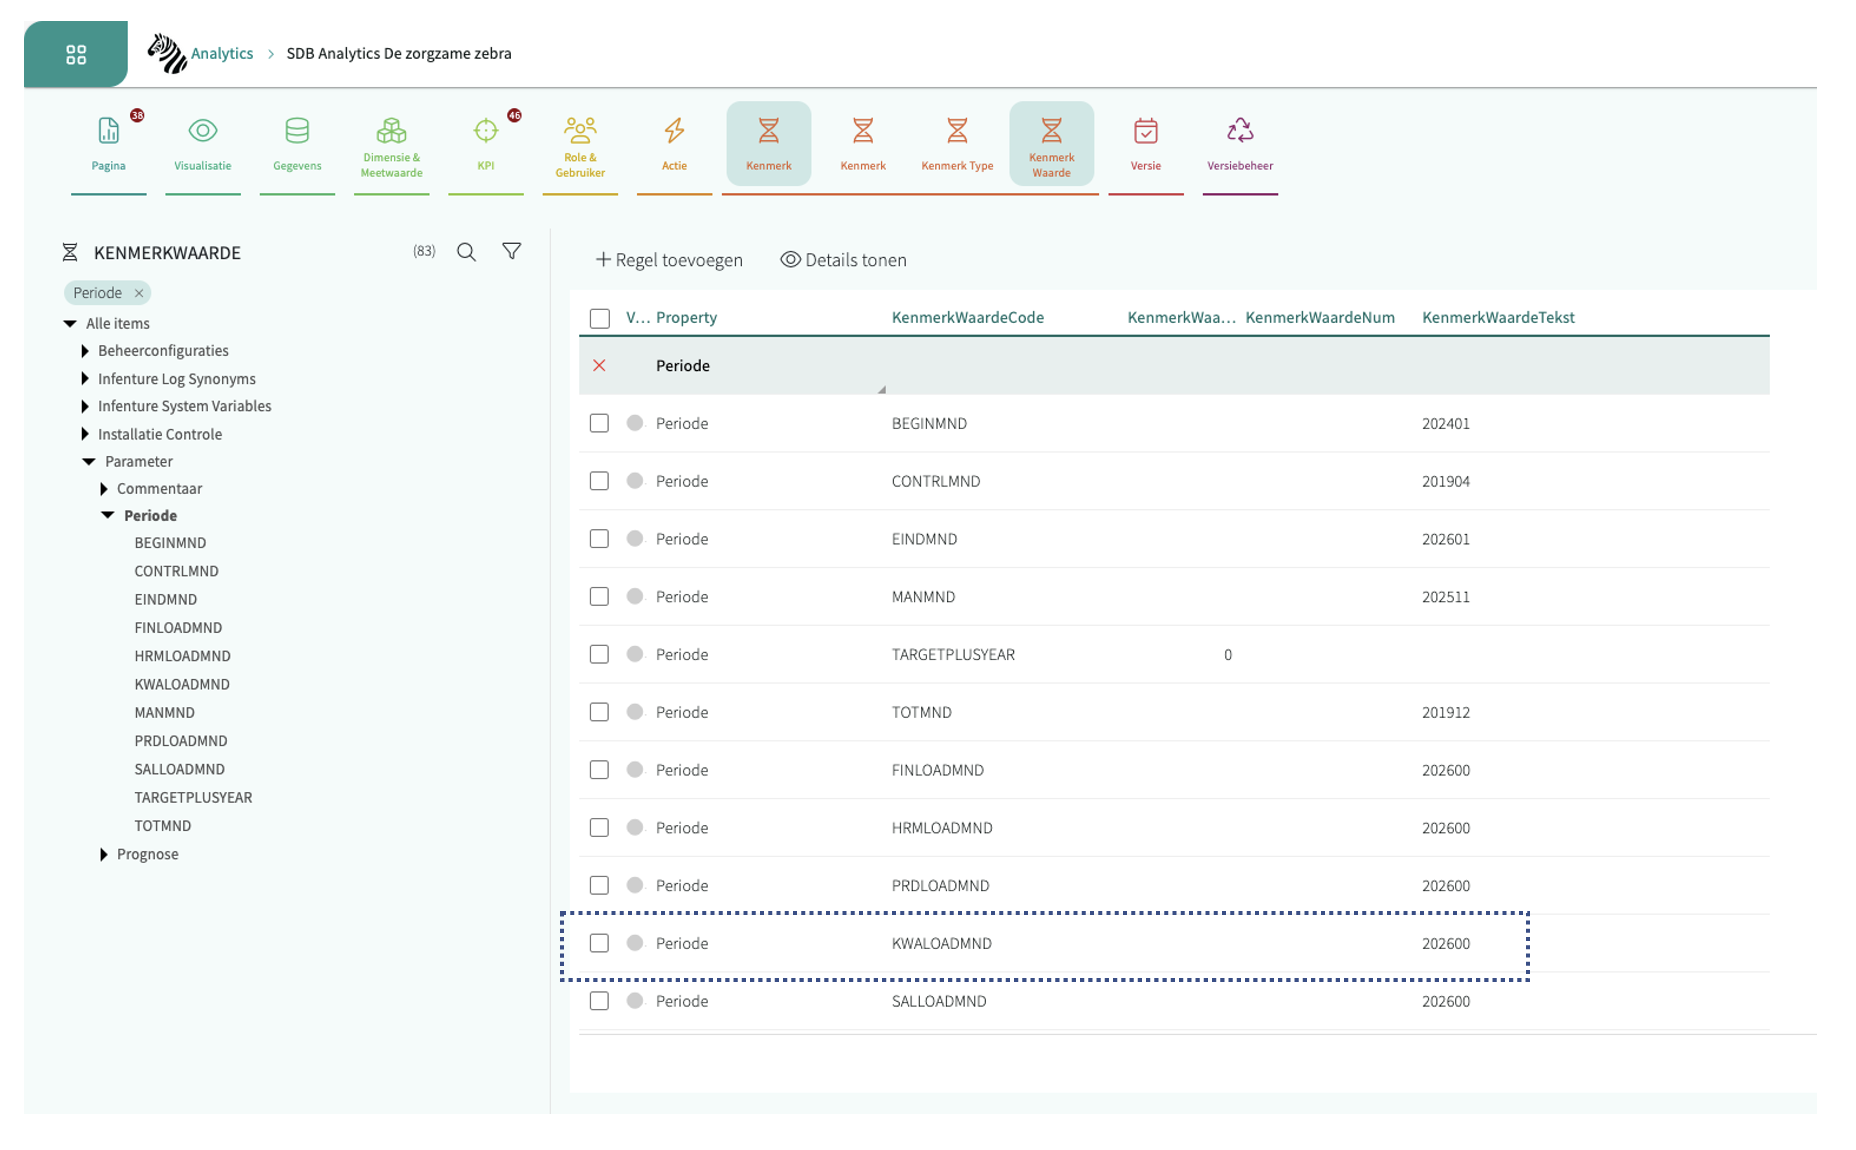Viewport: 1856px width, 1150px height.
Task: Click the search magnifier in Kenmerkwaarde panel
Action: [x=466, y=252]
